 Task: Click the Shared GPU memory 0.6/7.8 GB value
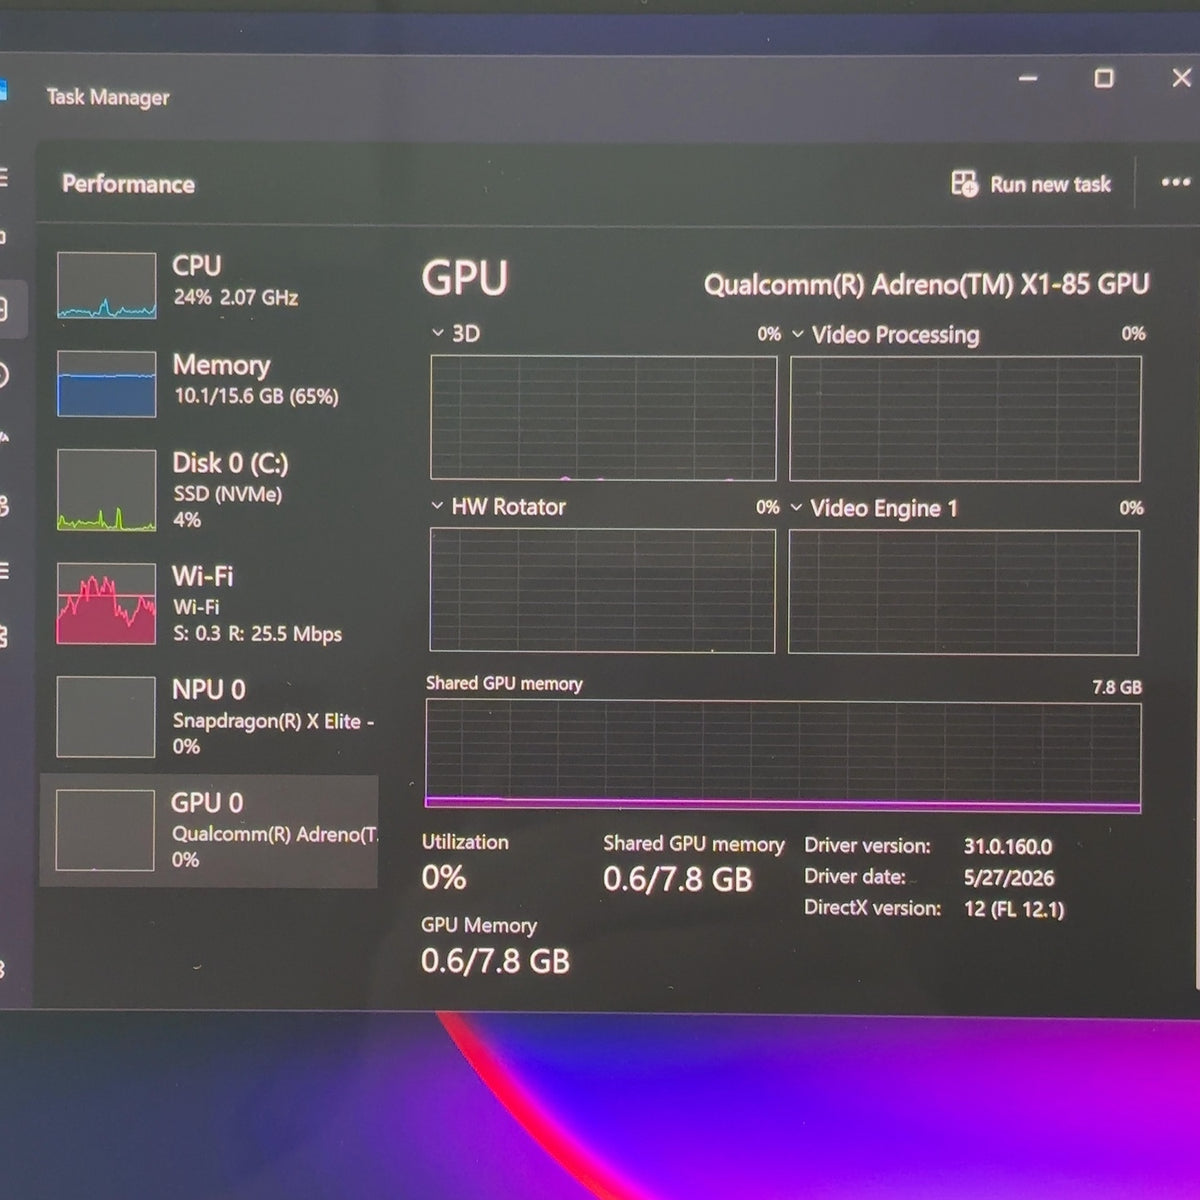click(677, 879)
